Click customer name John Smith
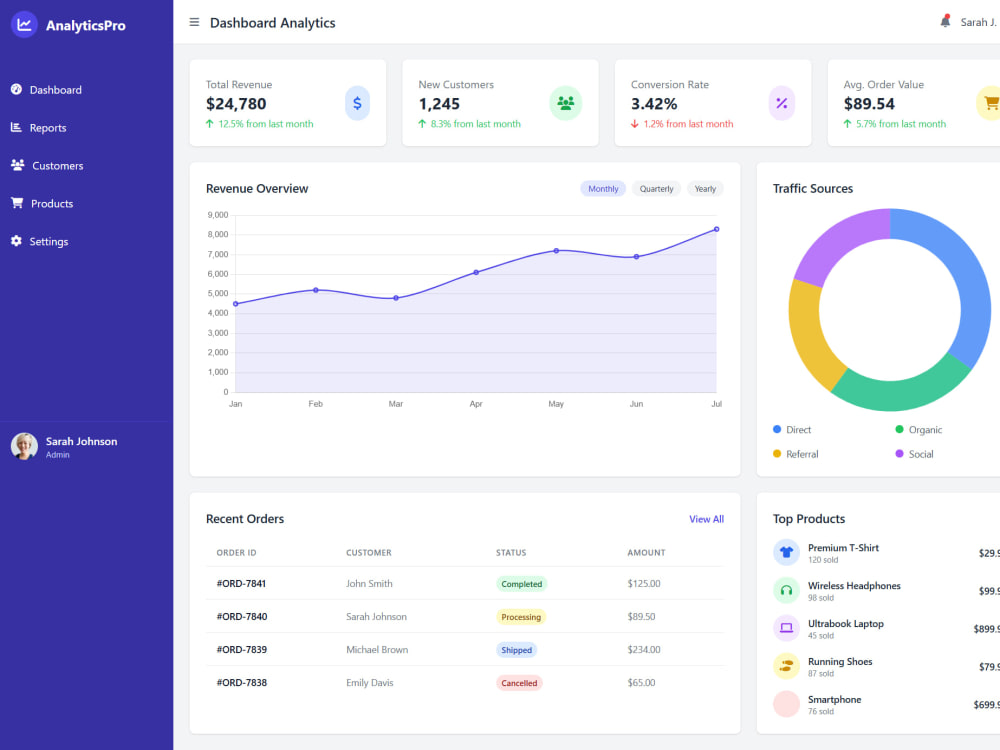1000x750 pixels. pos(369,584)
